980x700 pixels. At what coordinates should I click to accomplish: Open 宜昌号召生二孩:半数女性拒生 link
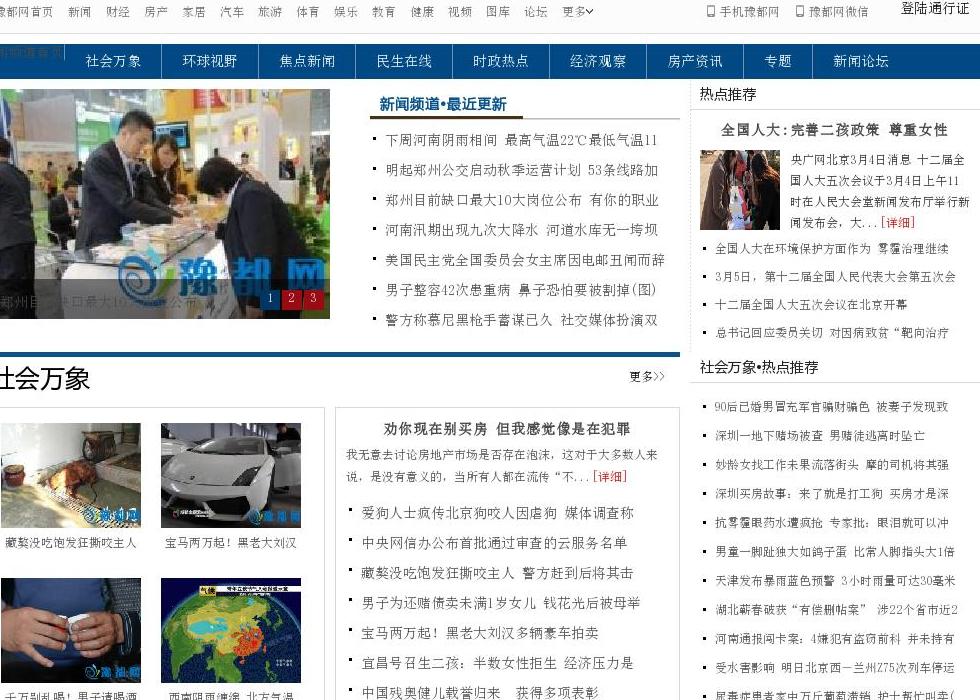[x=498, y=663]
